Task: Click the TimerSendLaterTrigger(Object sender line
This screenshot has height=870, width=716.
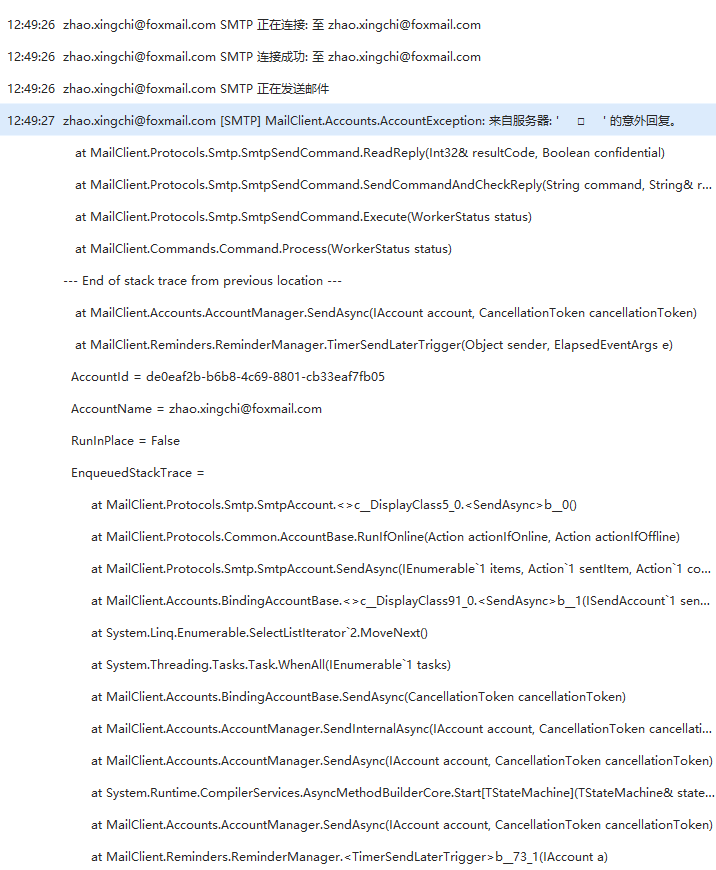Action: pyautogui.click(x=374, y=345)
